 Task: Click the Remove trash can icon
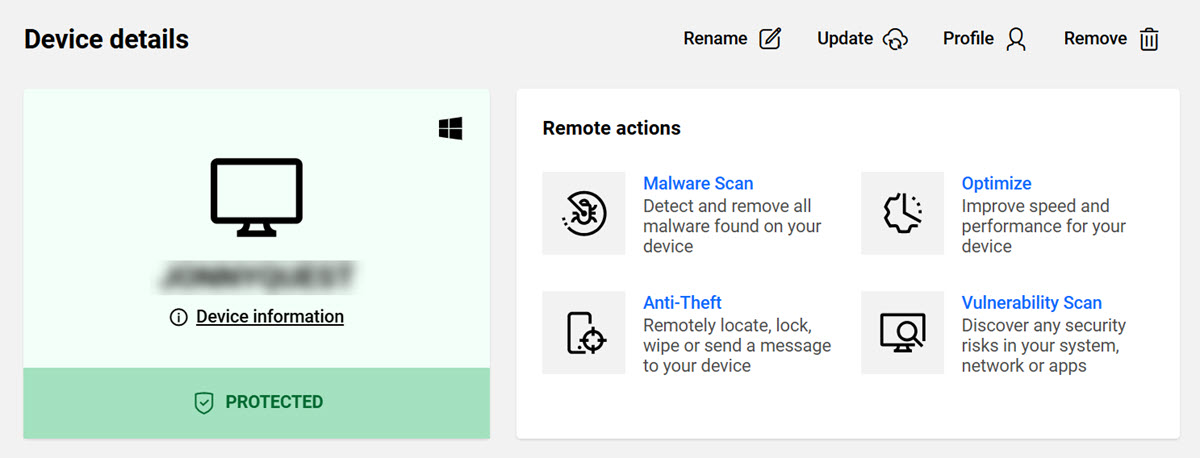(x=1150, y=39)
